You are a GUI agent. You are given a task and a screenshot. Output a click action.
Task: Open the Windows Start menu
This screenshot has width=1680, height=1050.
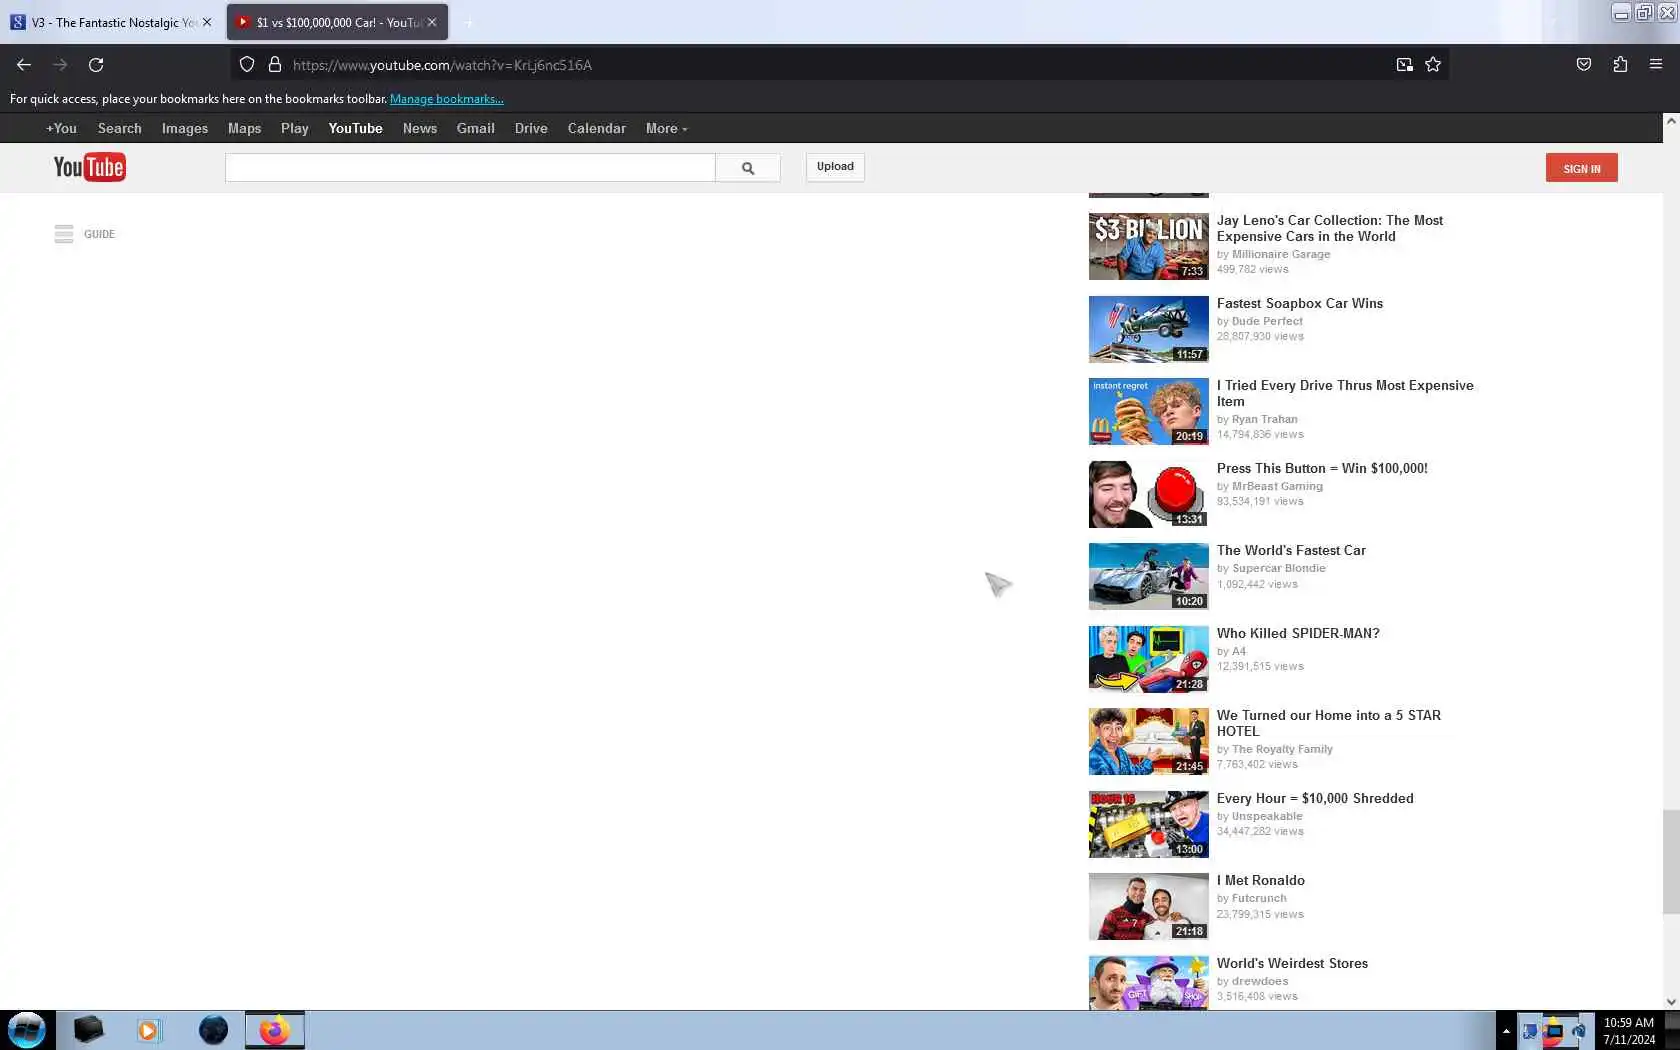27,1030
